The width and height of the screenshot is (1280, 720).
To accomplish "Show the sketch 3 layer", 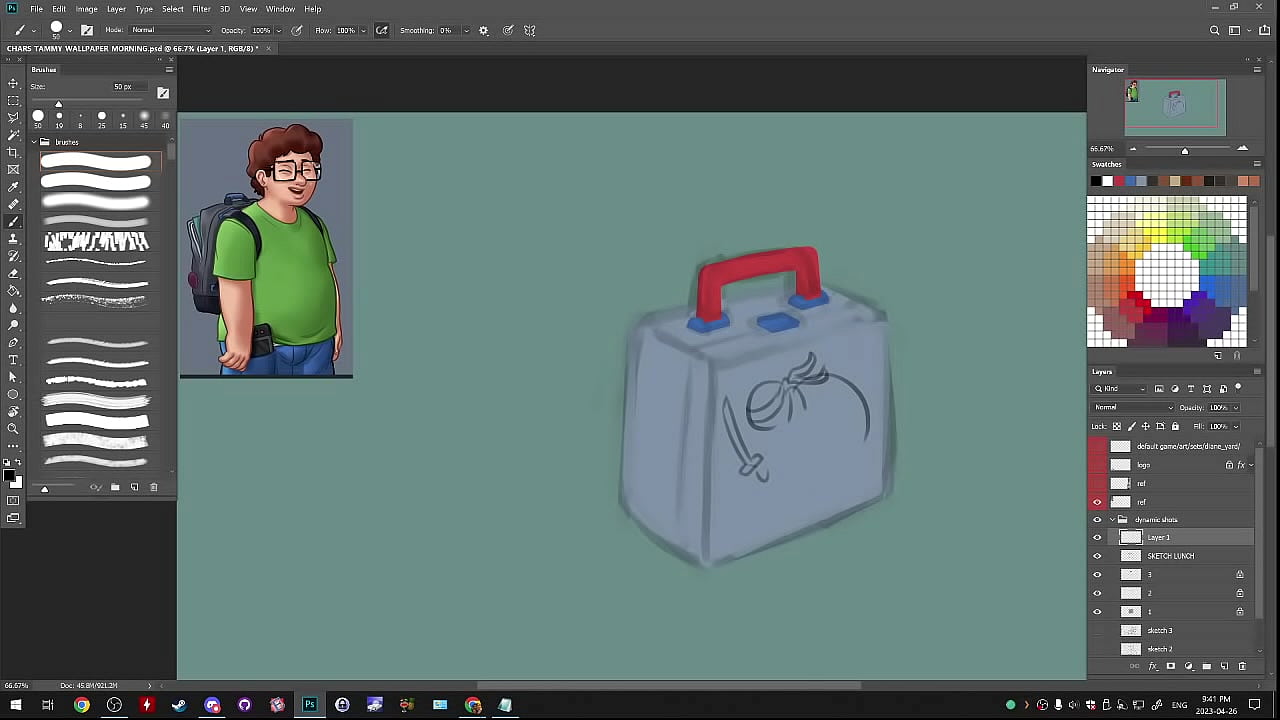I will (x=1097, y=631).
